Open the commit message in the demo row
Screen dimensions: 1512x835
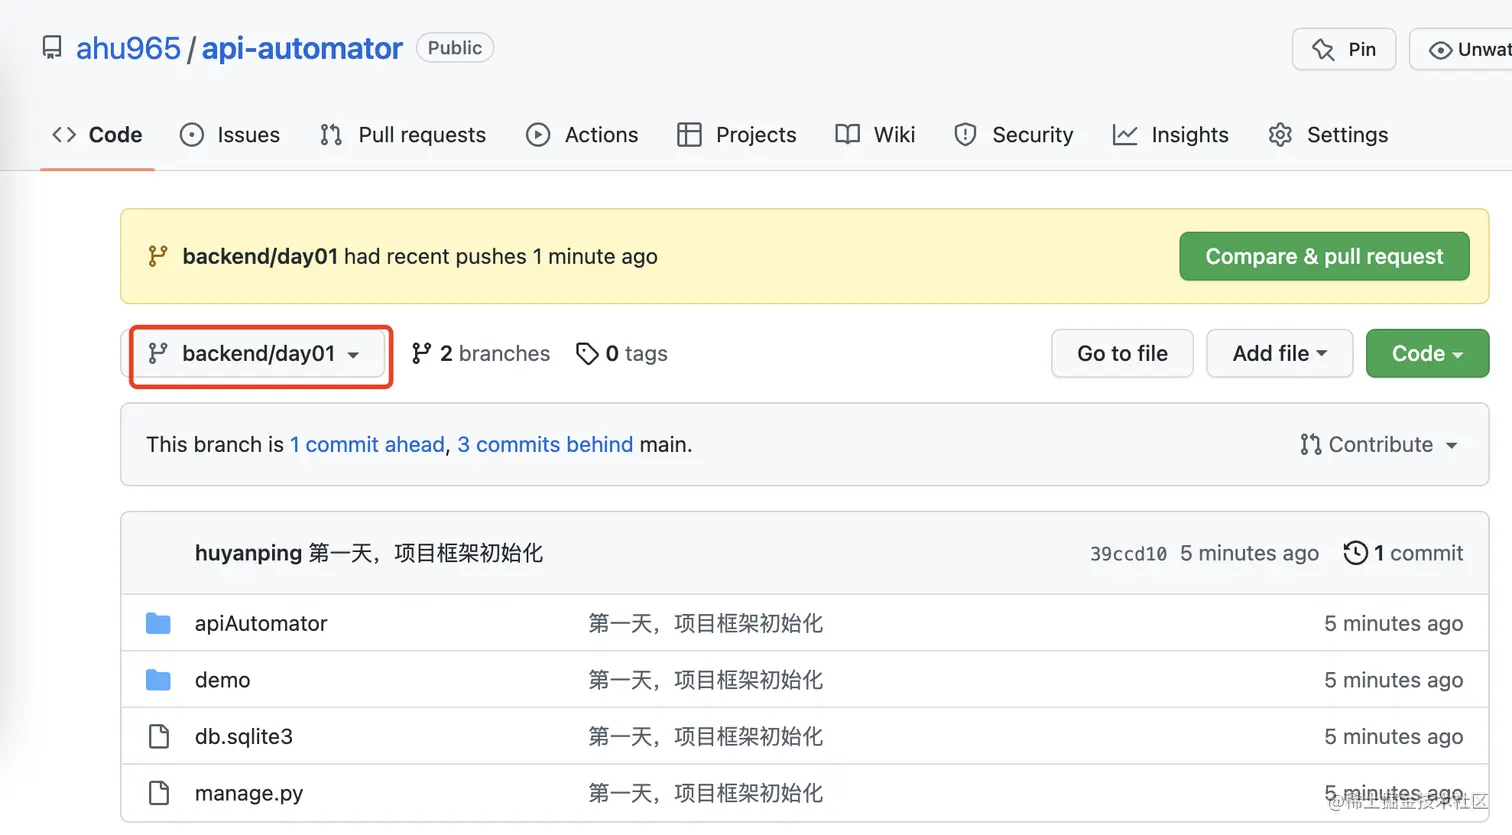tap(706, 681)
